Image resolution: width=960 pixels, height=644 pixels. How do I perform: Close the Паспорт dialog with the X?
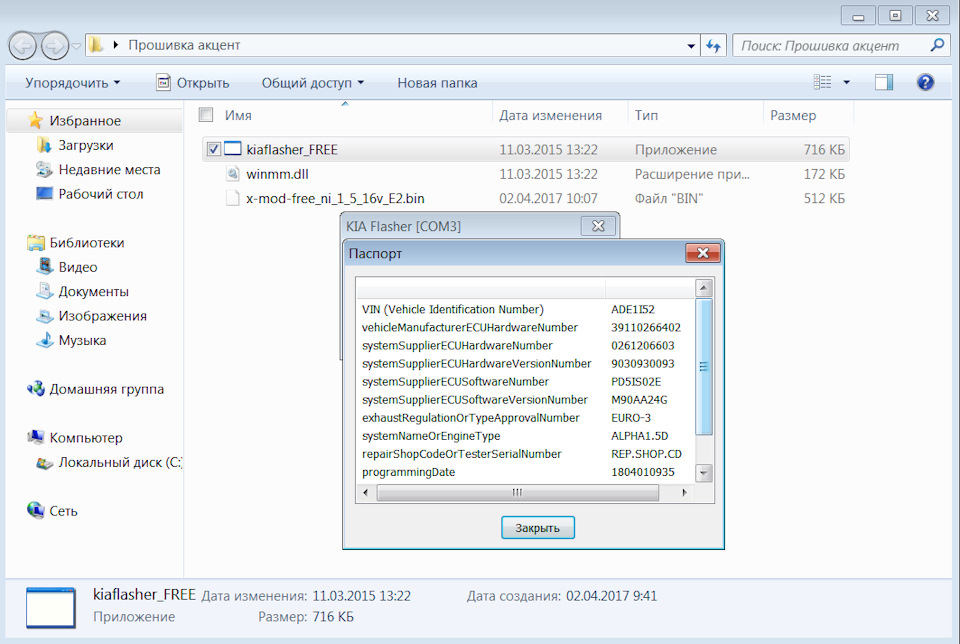[703, 253]
